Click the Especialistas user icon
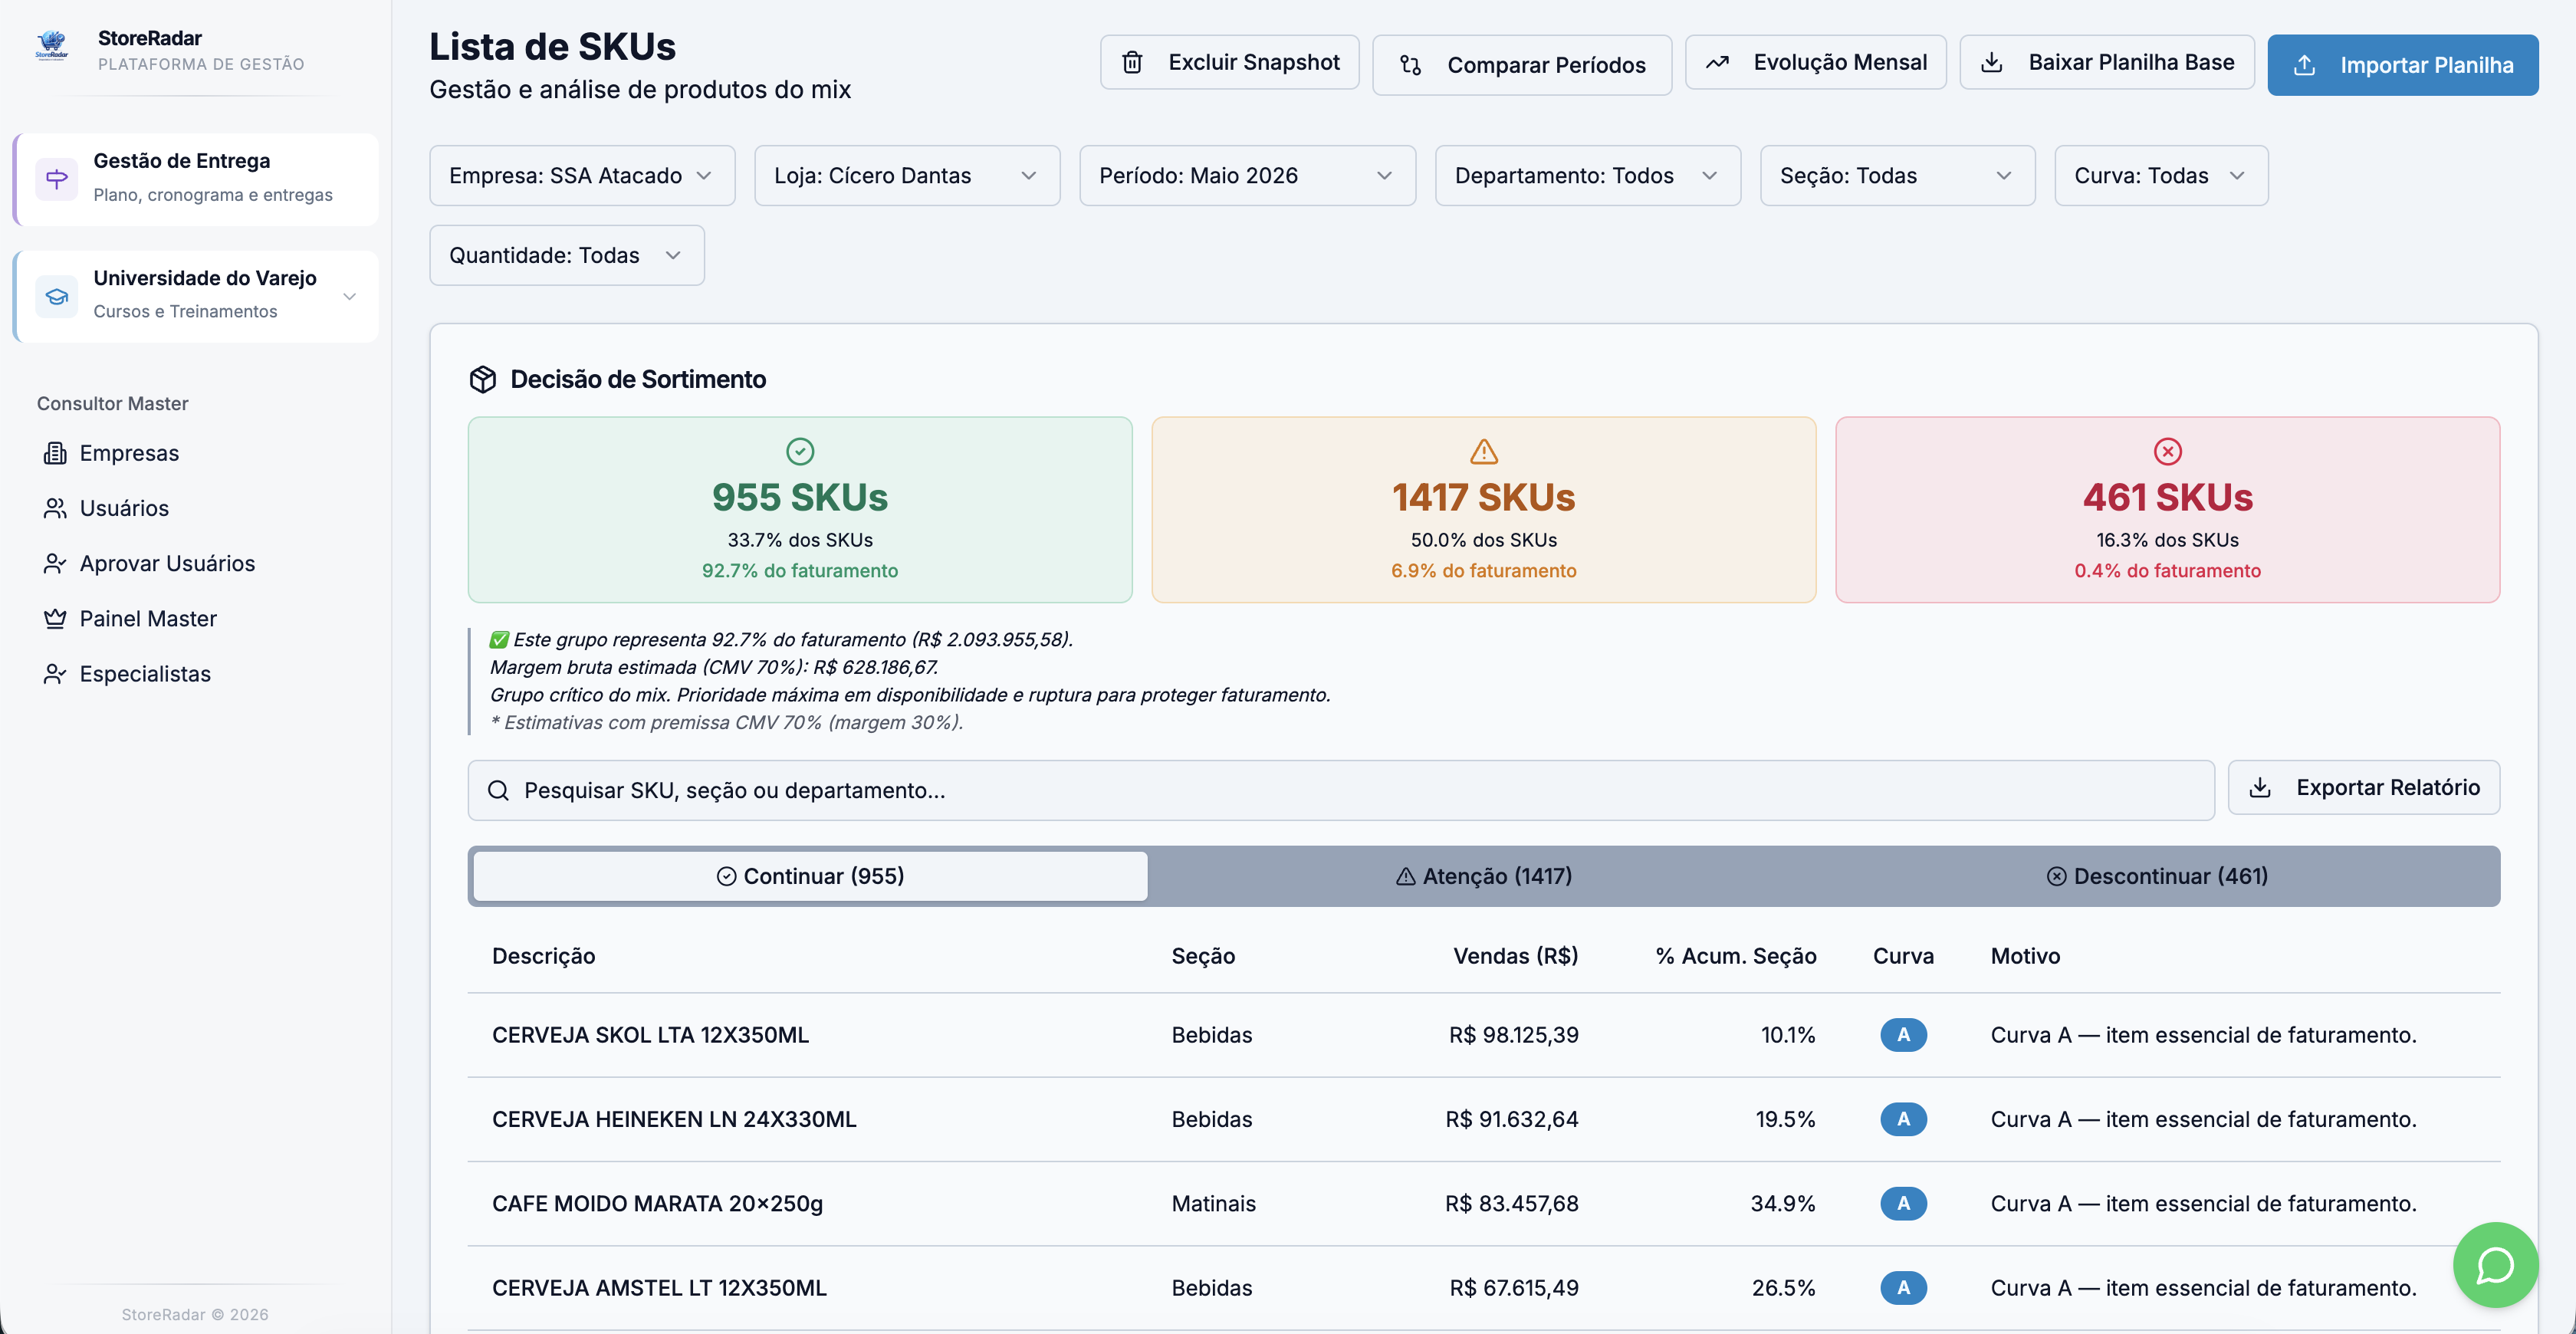The image size is (2576, 1334). click(55, 673)
